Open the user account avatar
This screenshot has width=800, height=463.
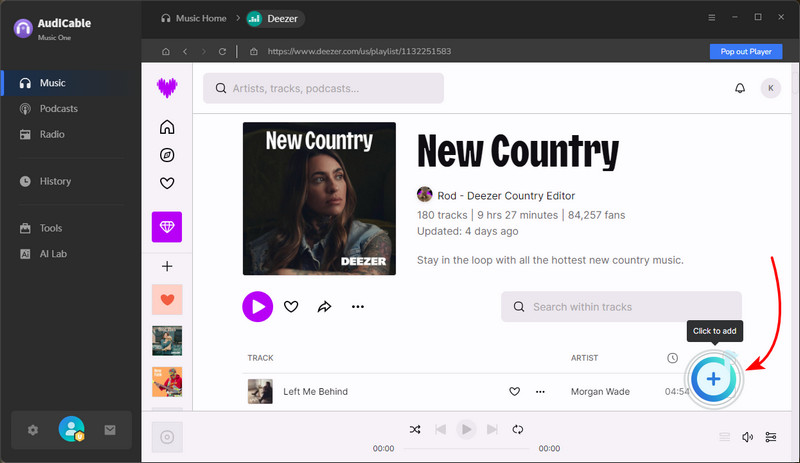(71, 429)
